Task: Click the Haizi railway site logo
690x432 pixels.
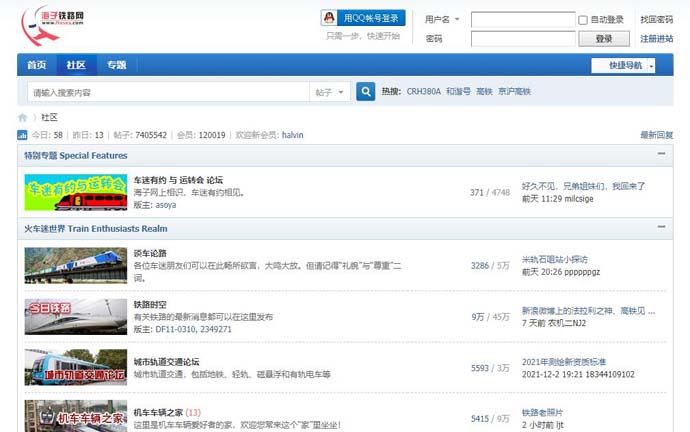Action: click(52, 25)
